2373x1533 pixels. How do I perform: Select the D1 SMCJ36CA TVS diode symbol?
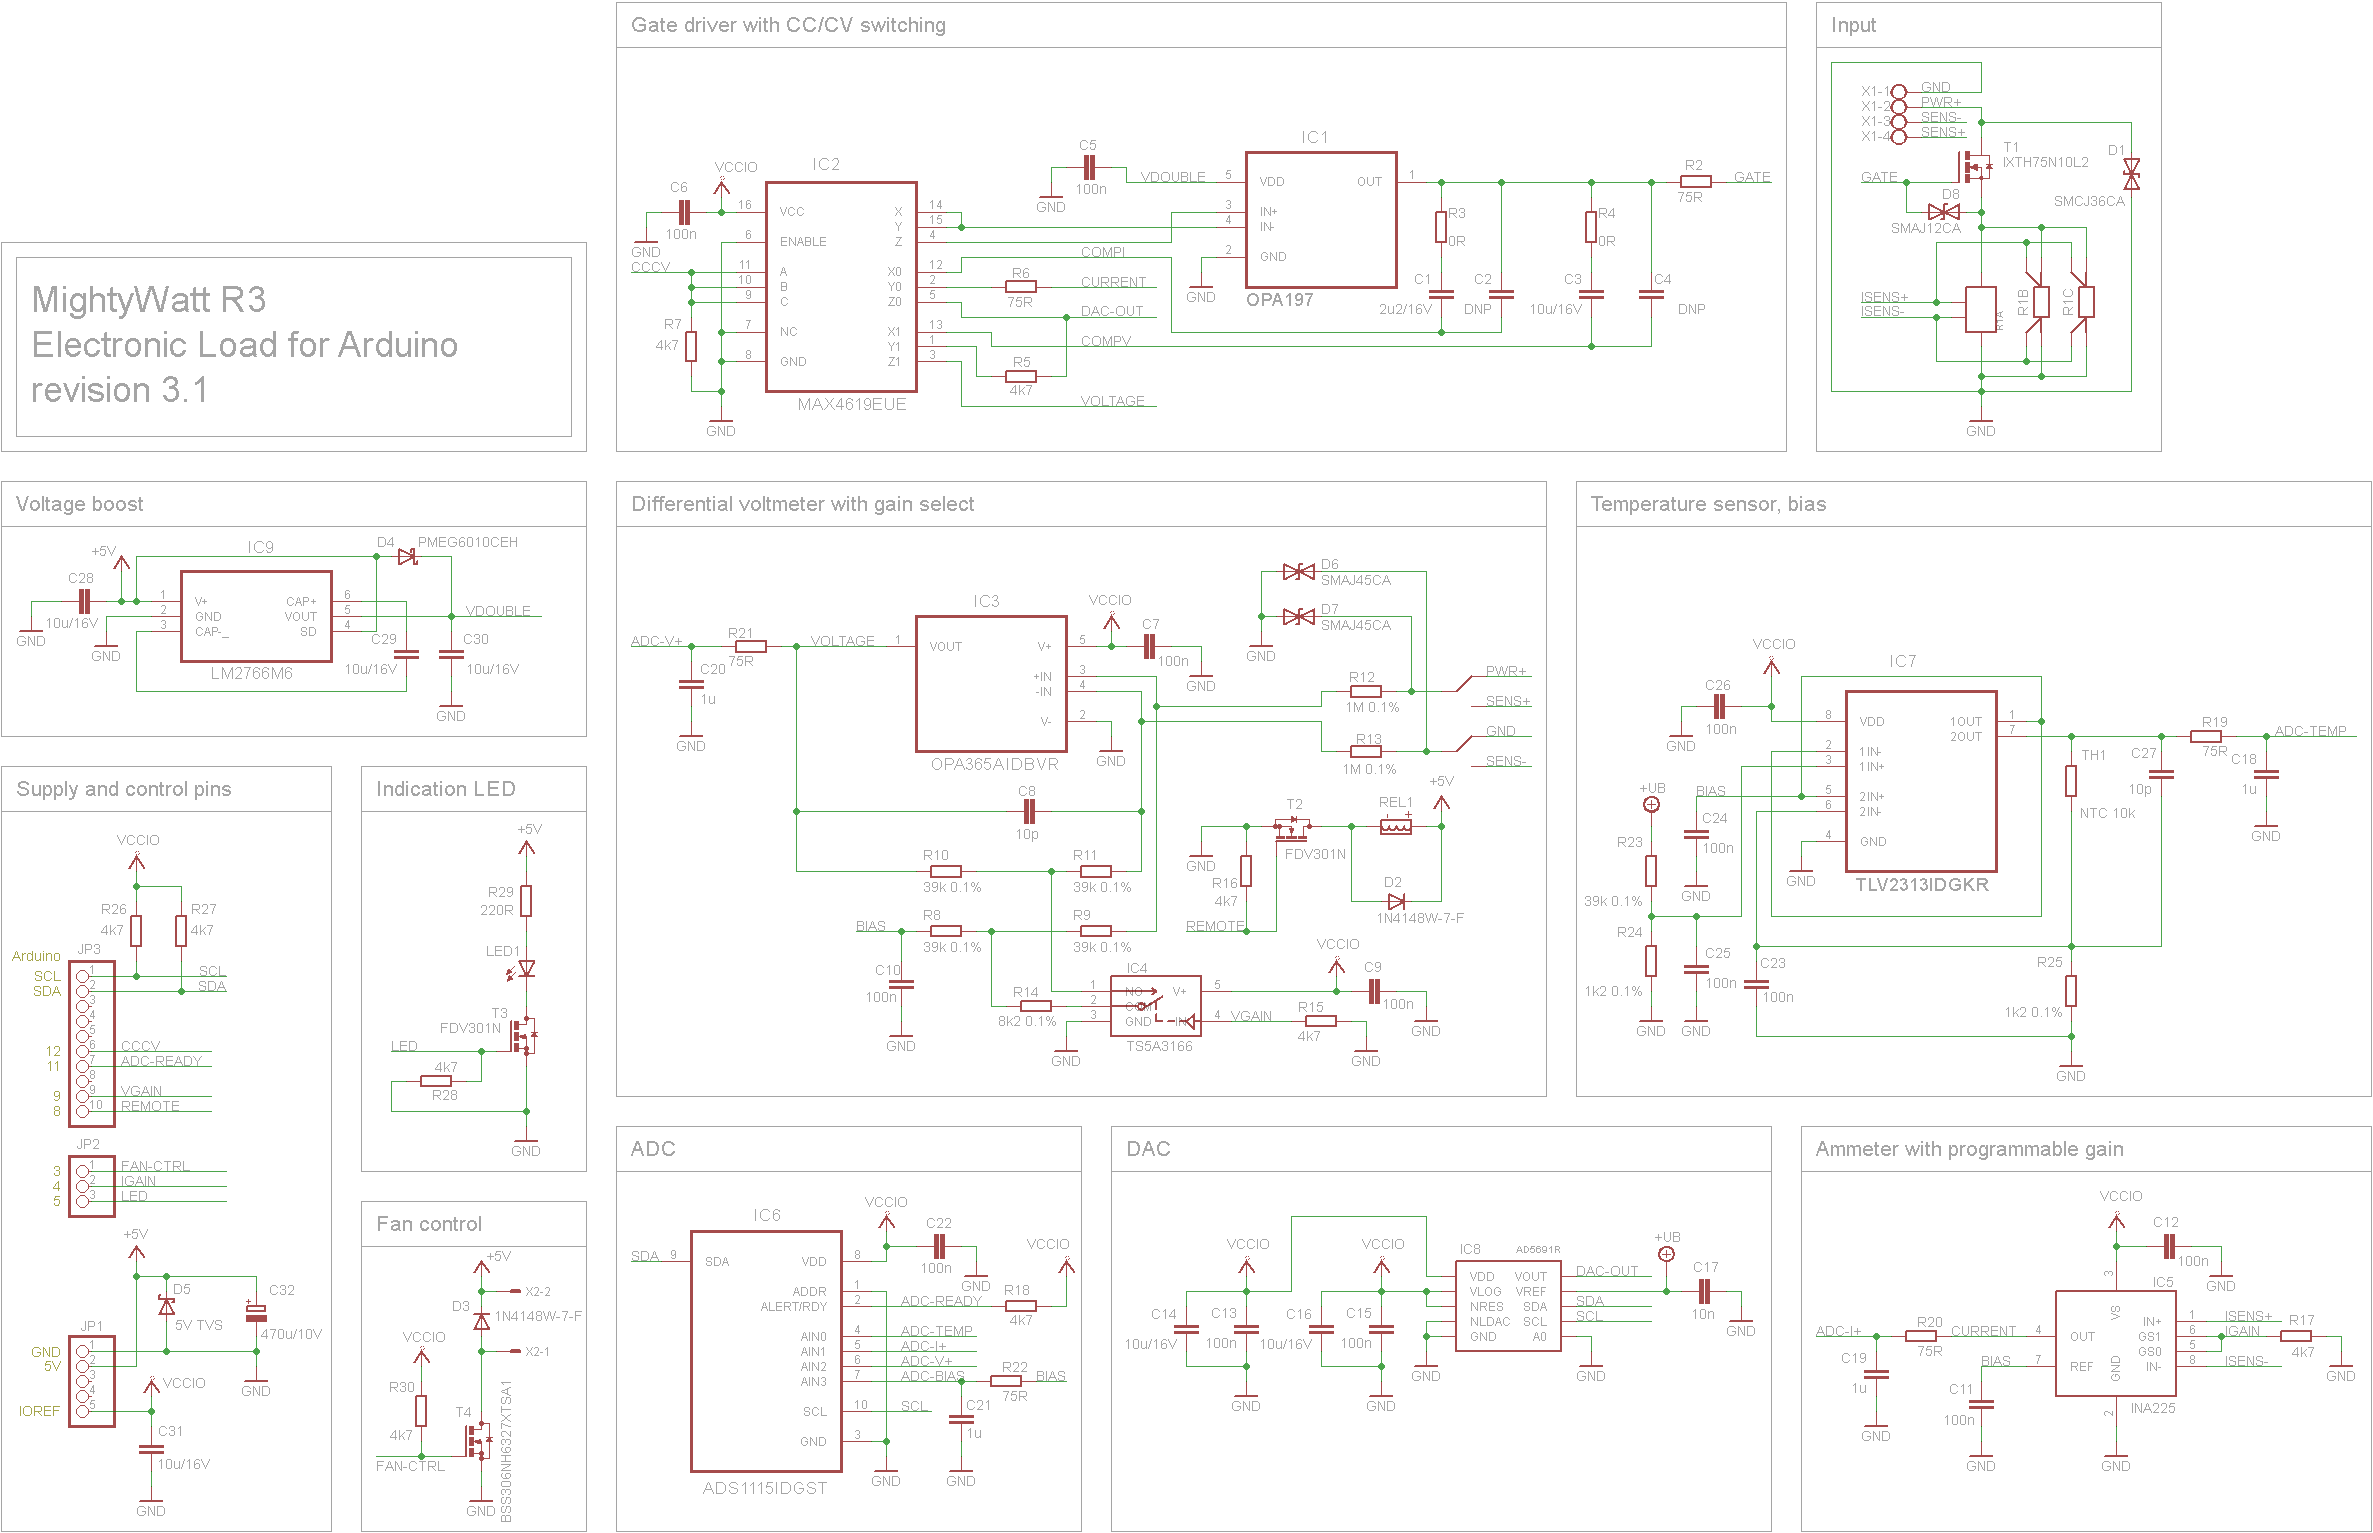(2131, 173)
